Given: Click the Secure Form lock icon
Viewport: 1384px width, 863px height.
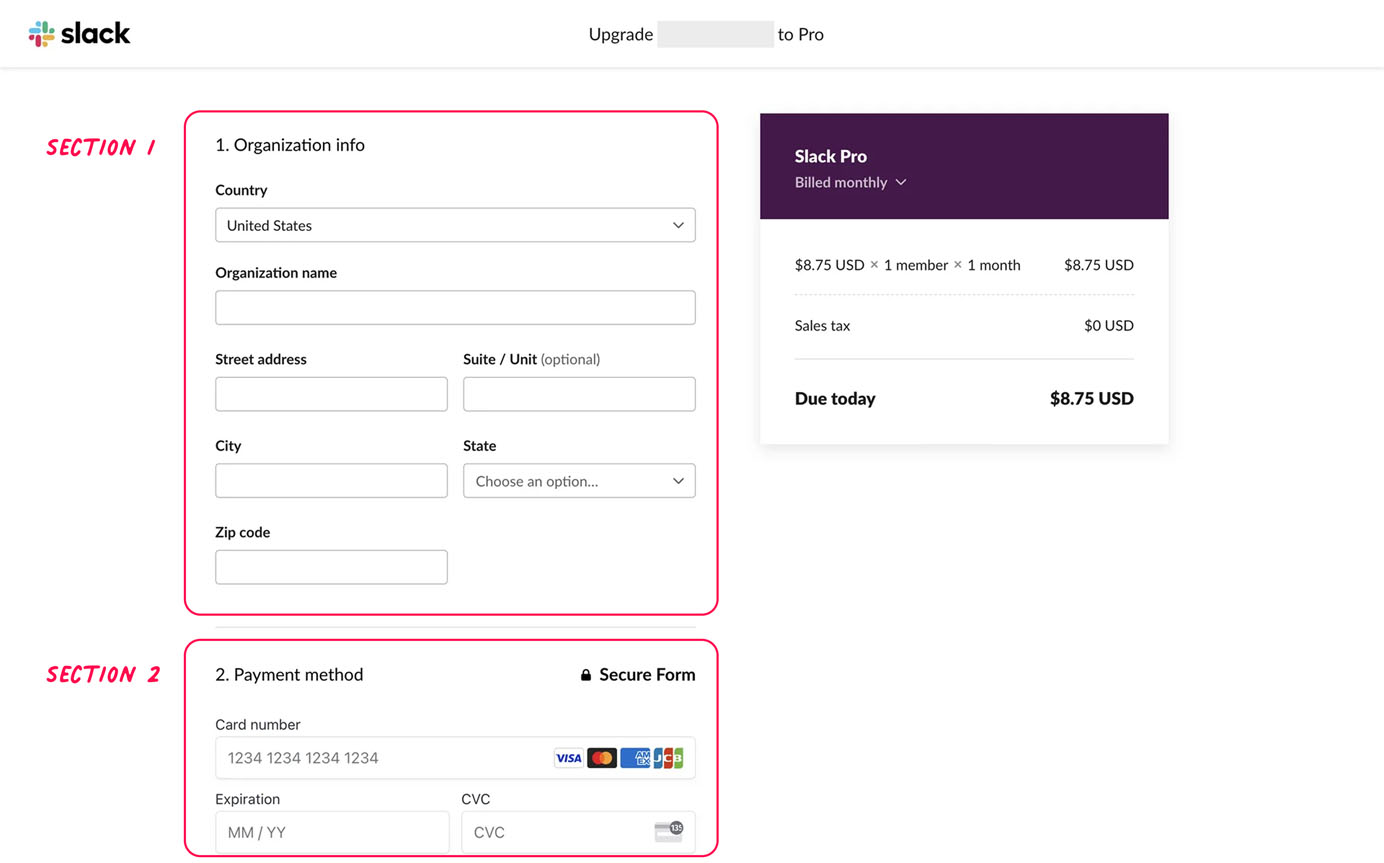Looking at the screenshot, I should tap(586, 675).
